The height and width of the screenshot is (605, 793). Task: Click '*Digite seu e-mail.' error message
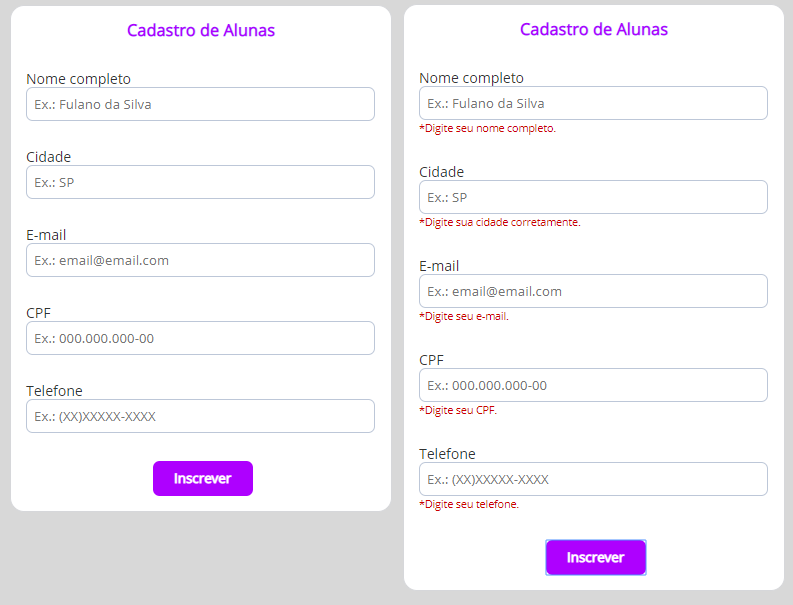463,316
